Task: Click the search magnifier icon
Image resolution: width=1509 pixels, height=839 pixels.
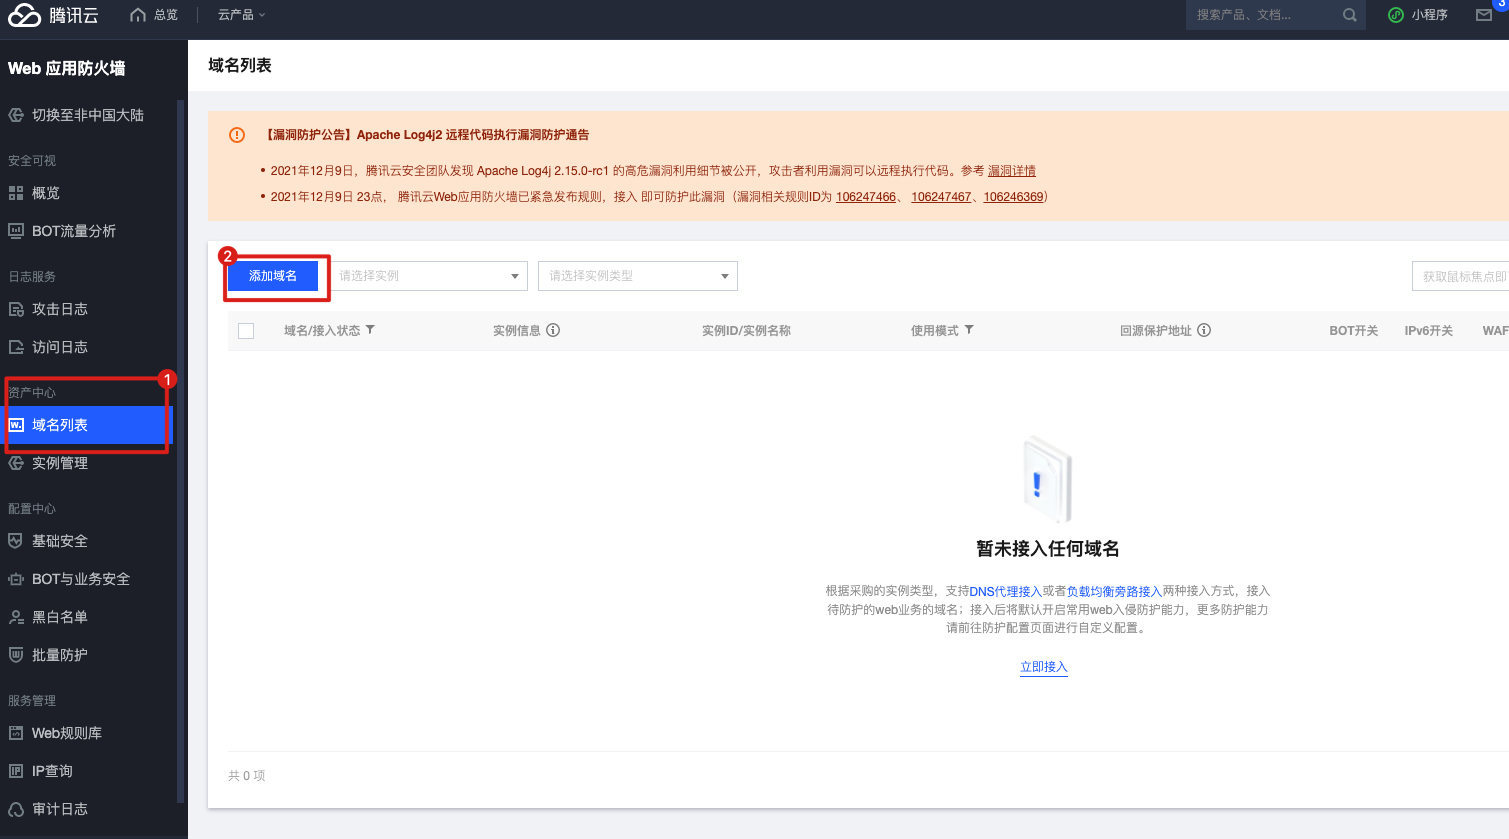Action: [x=1350, y=15]
